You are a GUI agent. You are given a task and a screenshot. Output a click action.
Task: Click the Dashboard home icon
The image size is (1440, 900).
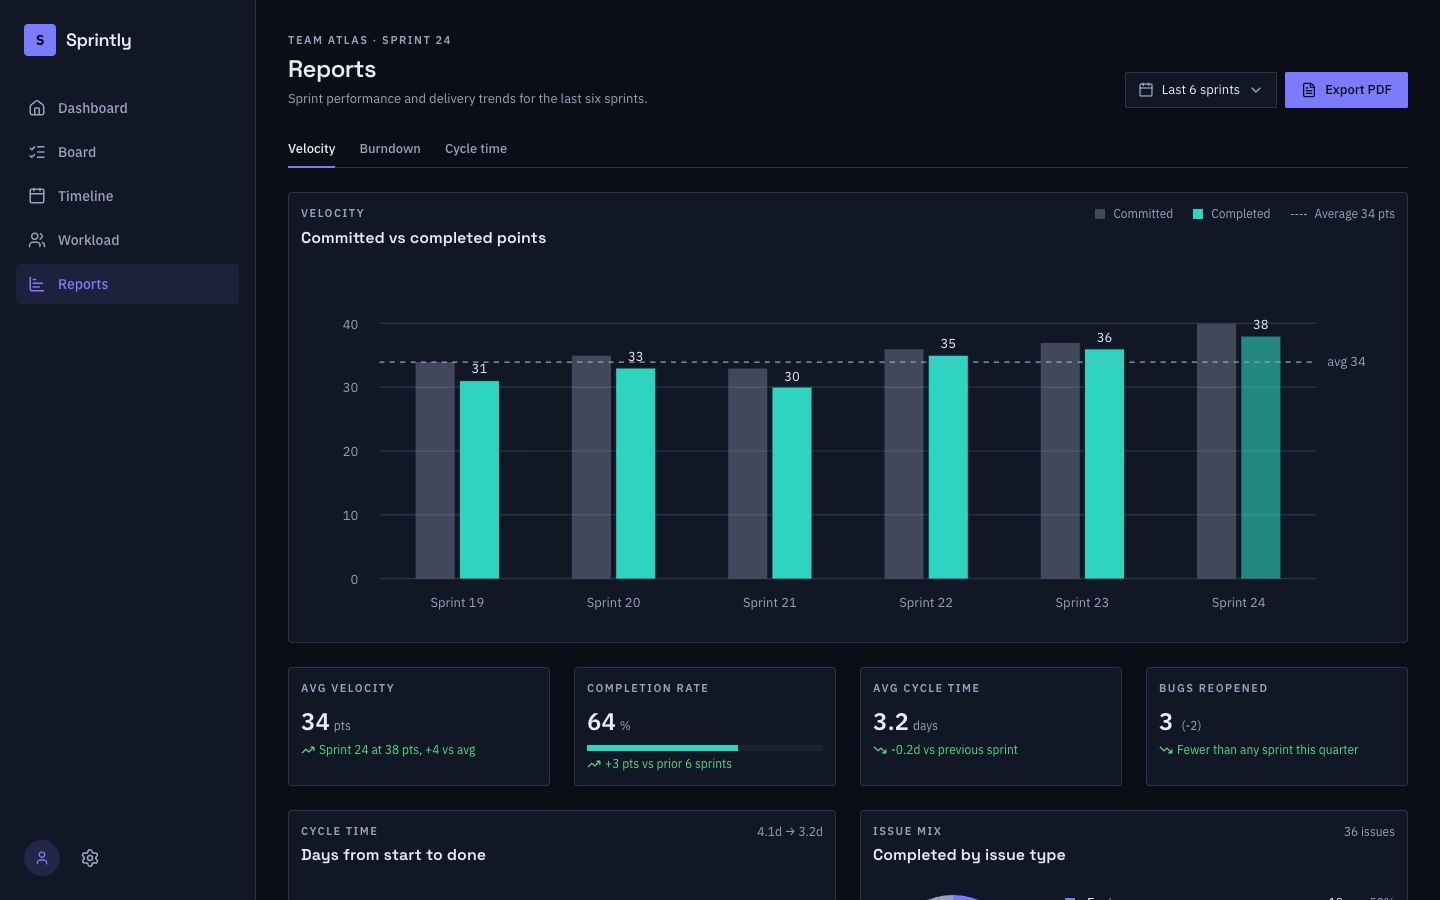click(37, 108)
